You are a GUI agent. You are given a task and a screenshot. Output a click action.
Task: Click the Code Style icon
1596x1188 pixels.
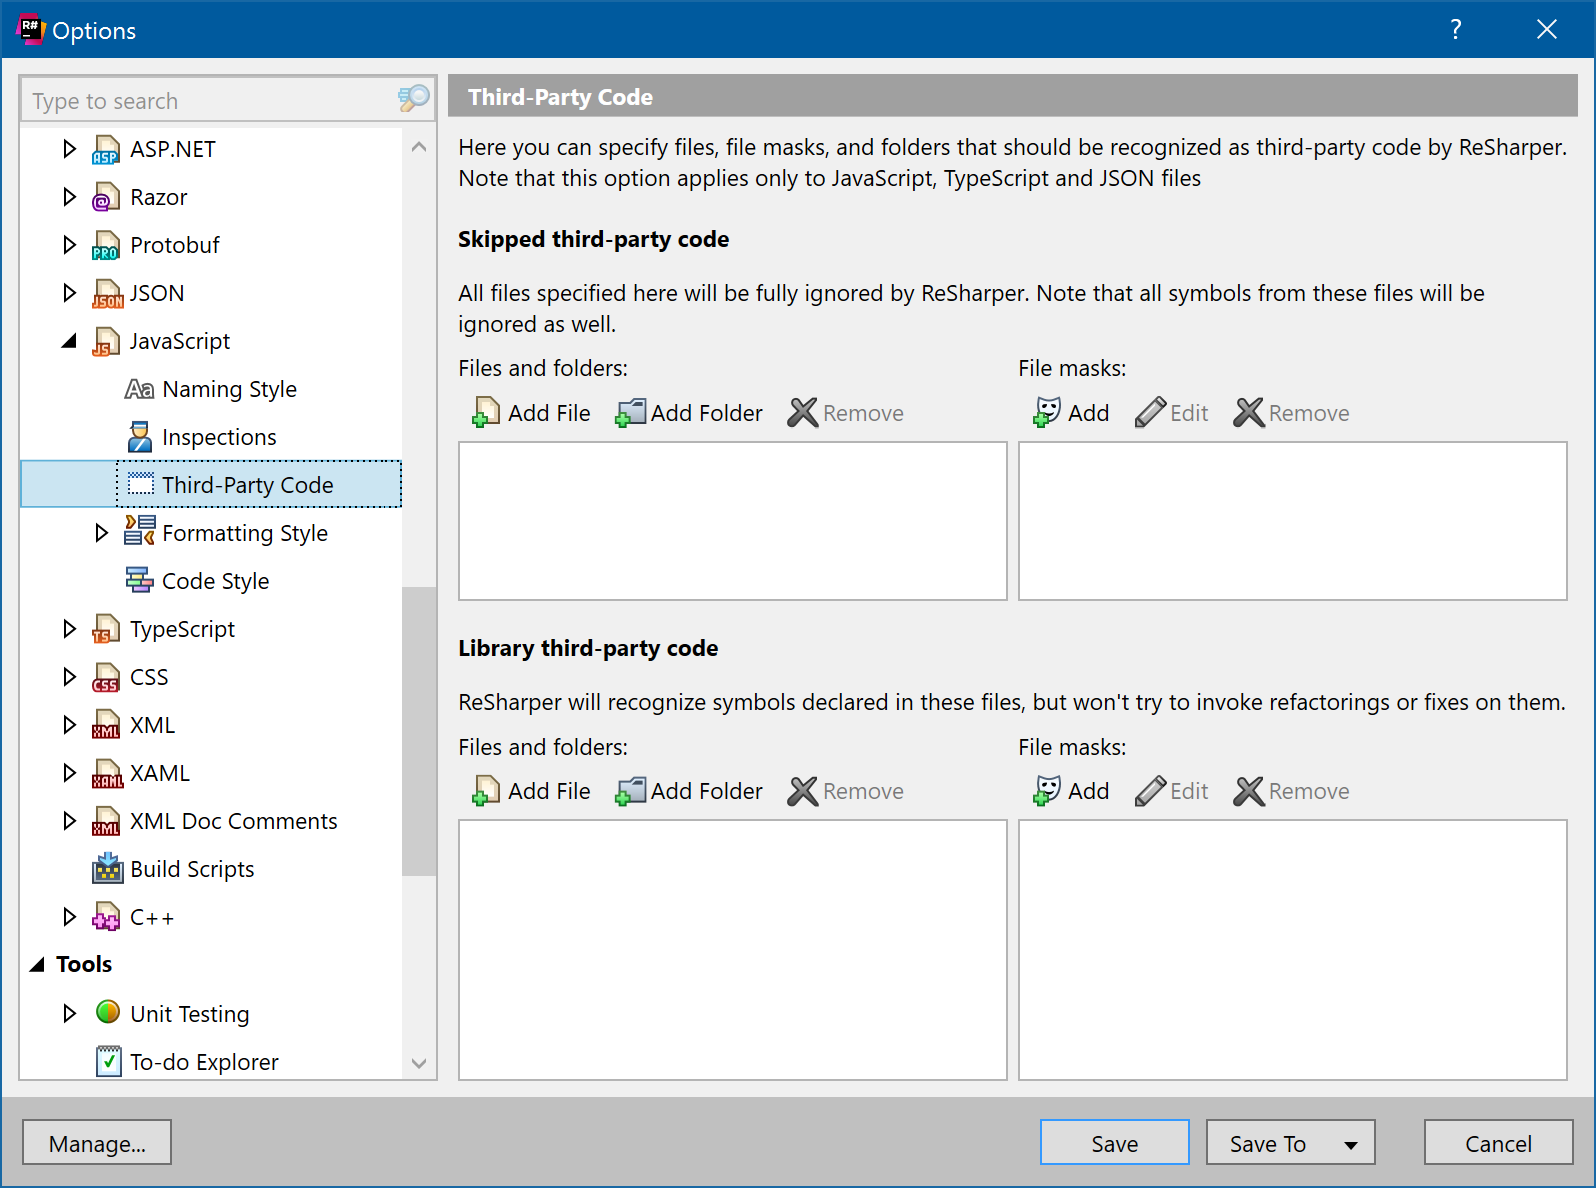coord(139,580)
